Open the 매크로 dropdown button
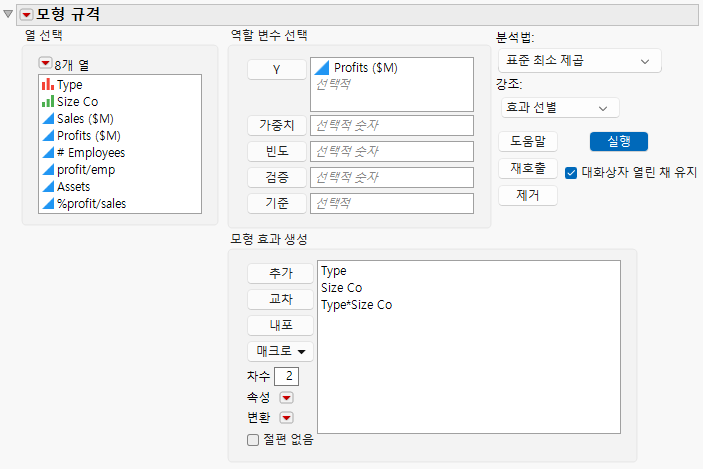 [280, 351]
